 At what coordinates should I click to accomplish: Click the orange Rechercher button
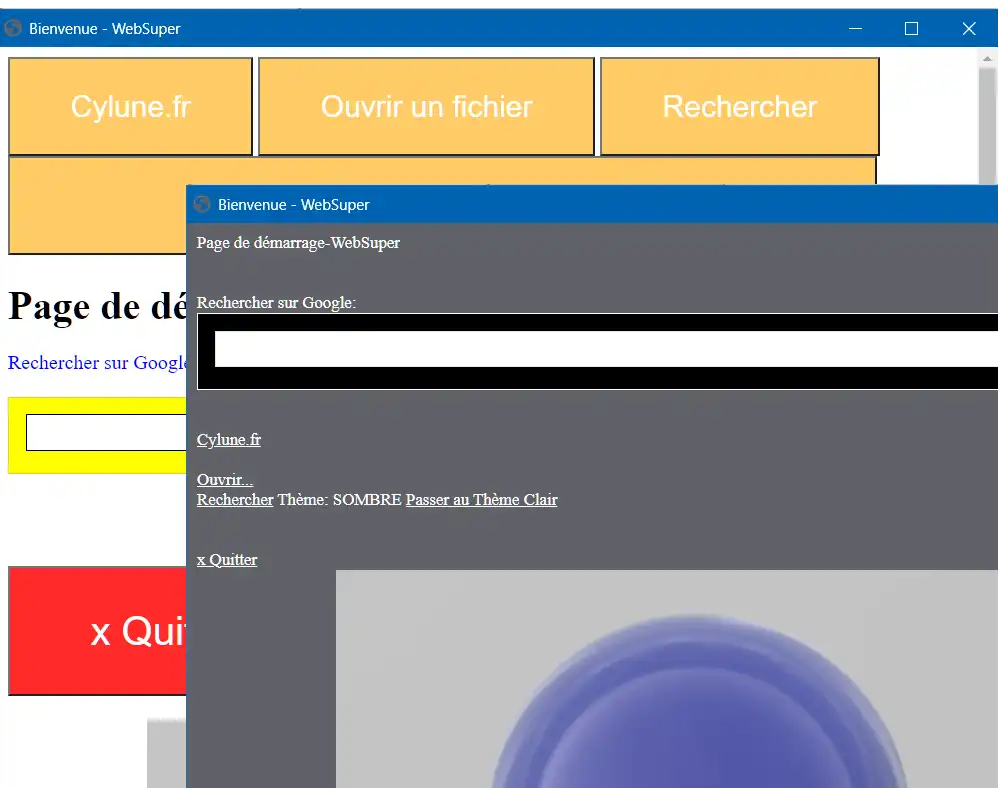(x=740, y=107)
